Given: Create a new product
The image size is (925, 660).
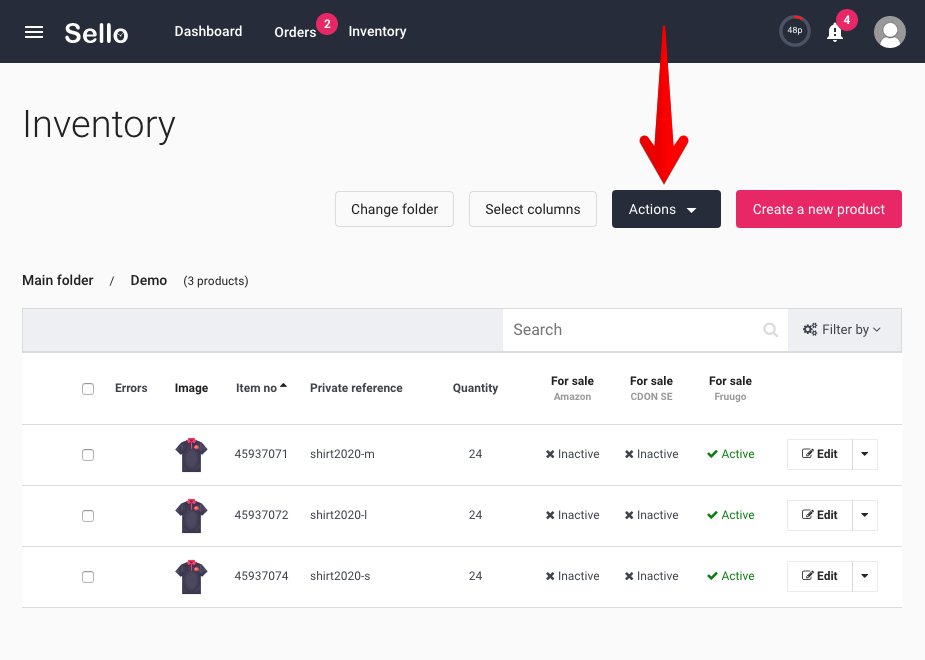Looking at the screenshot, I should (819, 209).
